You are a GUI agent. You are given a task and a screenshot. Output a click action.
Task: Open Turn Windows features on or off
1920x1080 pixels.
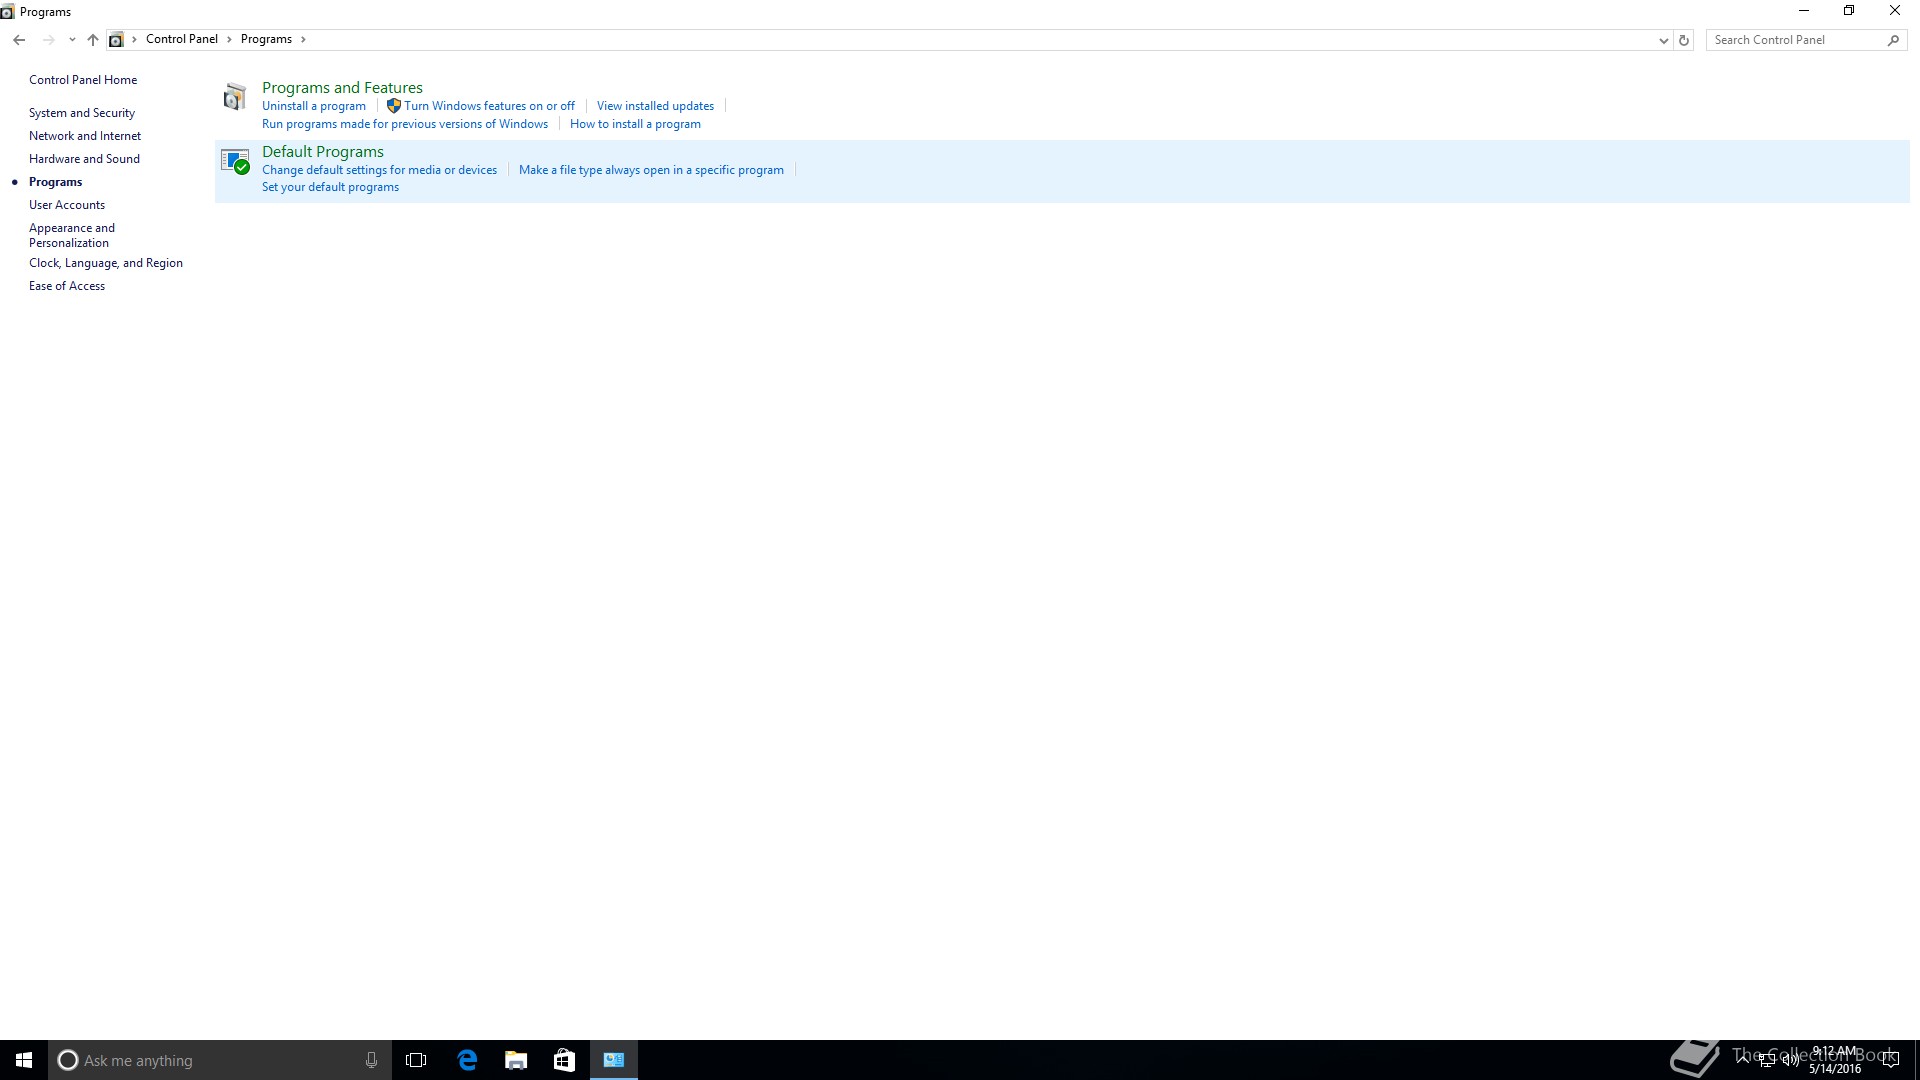(x=489, y=106)
